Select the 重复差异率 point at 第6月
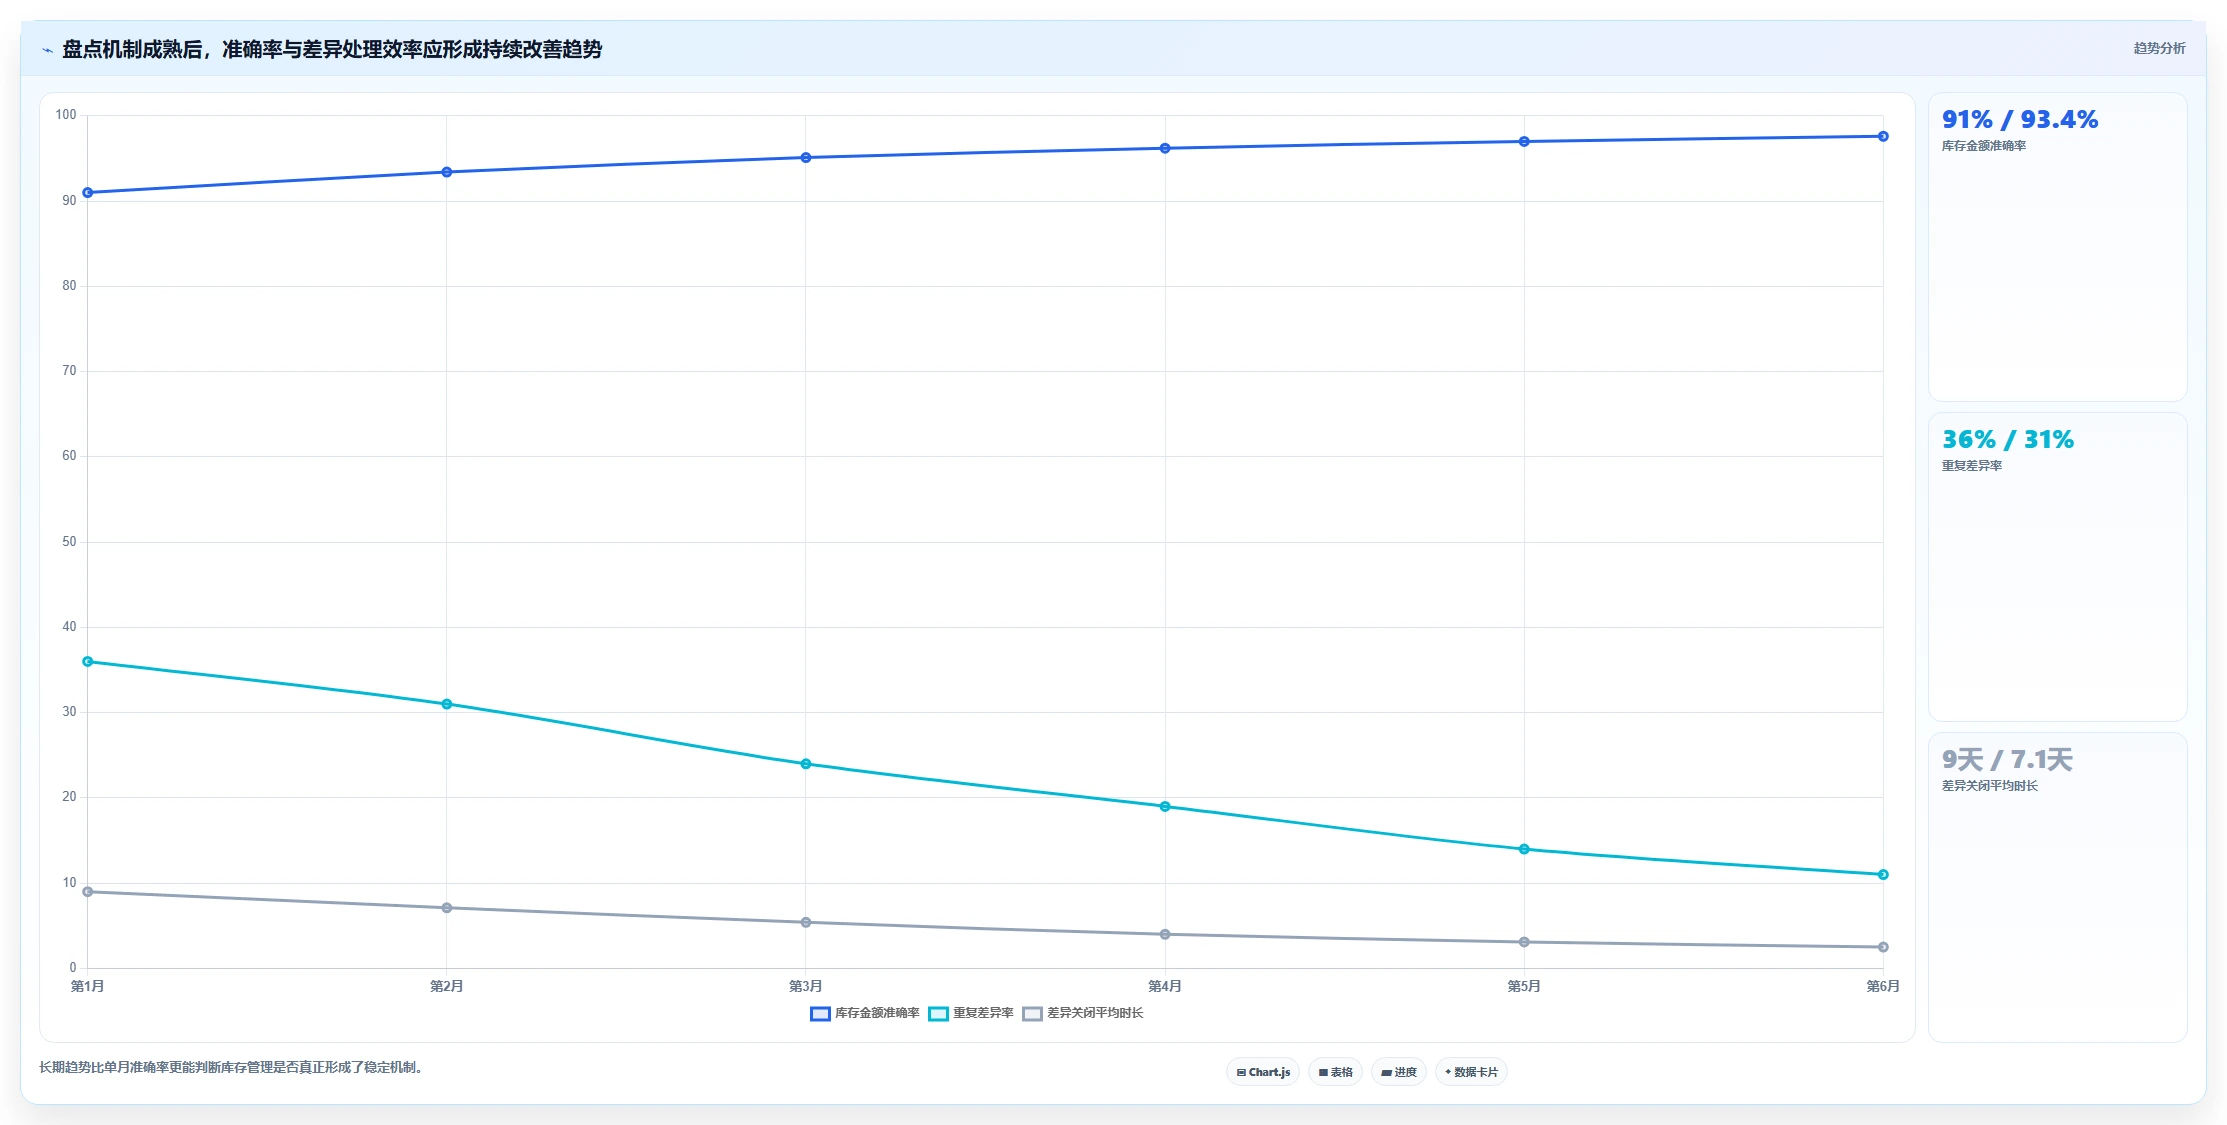 1883,875
